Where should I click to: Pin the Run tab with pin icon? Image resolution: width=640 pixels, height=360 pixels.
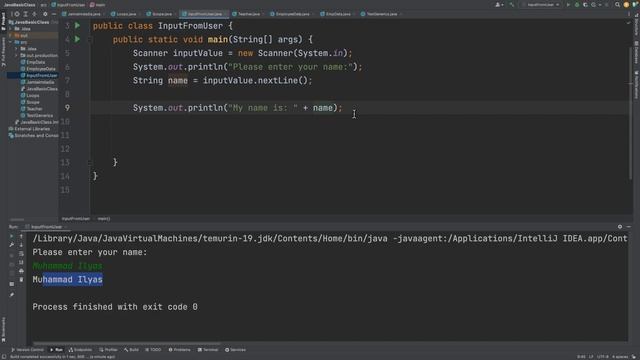(x=11, y=295)
